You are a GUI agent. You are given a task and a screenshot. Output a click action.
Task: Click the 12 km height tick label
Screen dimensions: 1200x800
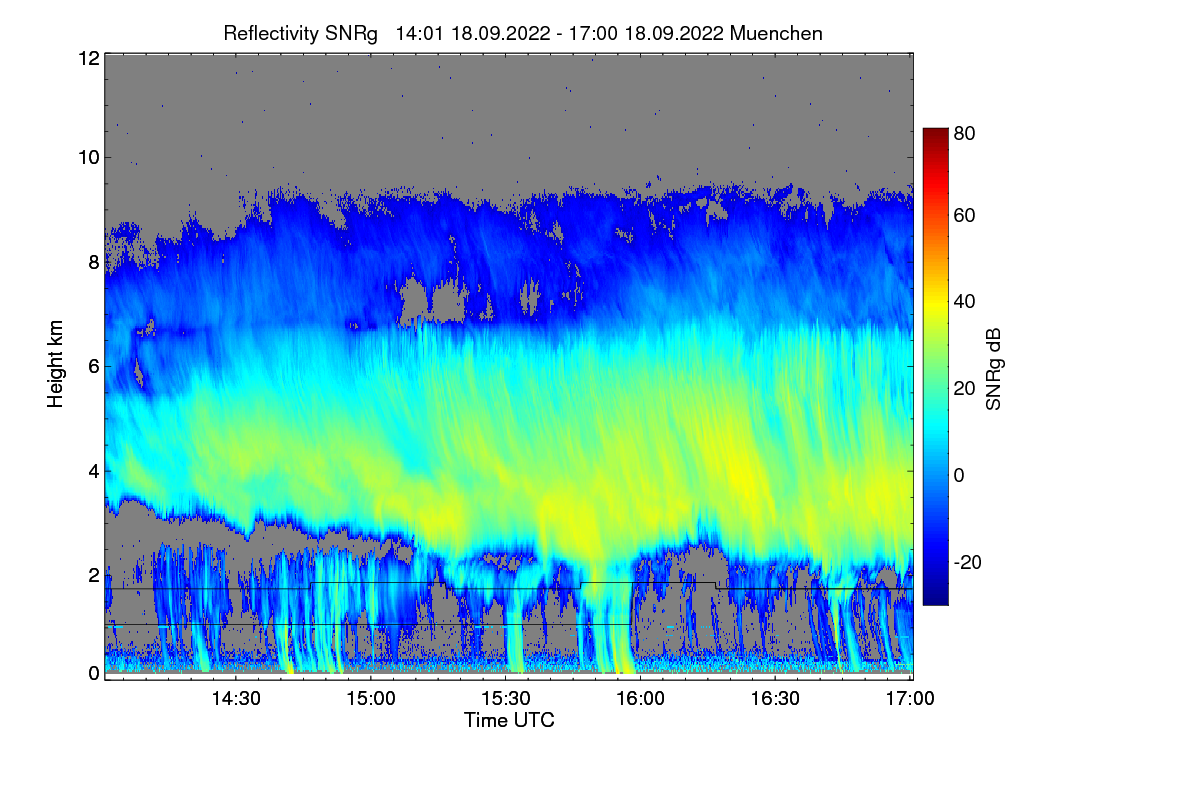click(x=88, y=58)
